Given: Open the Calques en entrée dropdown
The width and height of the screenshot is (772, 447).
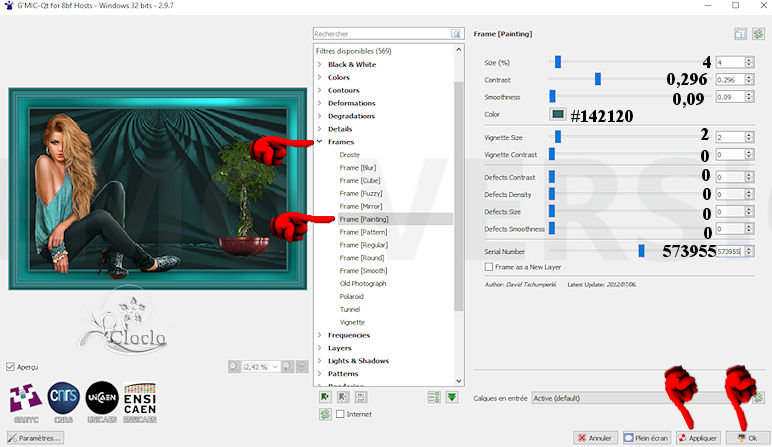Looking at the screenshot, I should pos(640,397).
